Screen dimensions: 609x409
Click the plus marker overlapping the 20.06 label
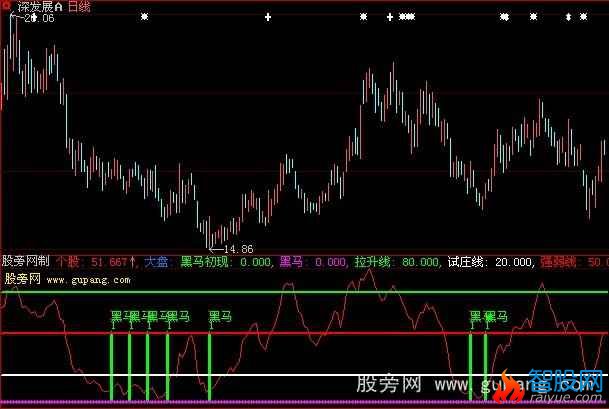34,17
